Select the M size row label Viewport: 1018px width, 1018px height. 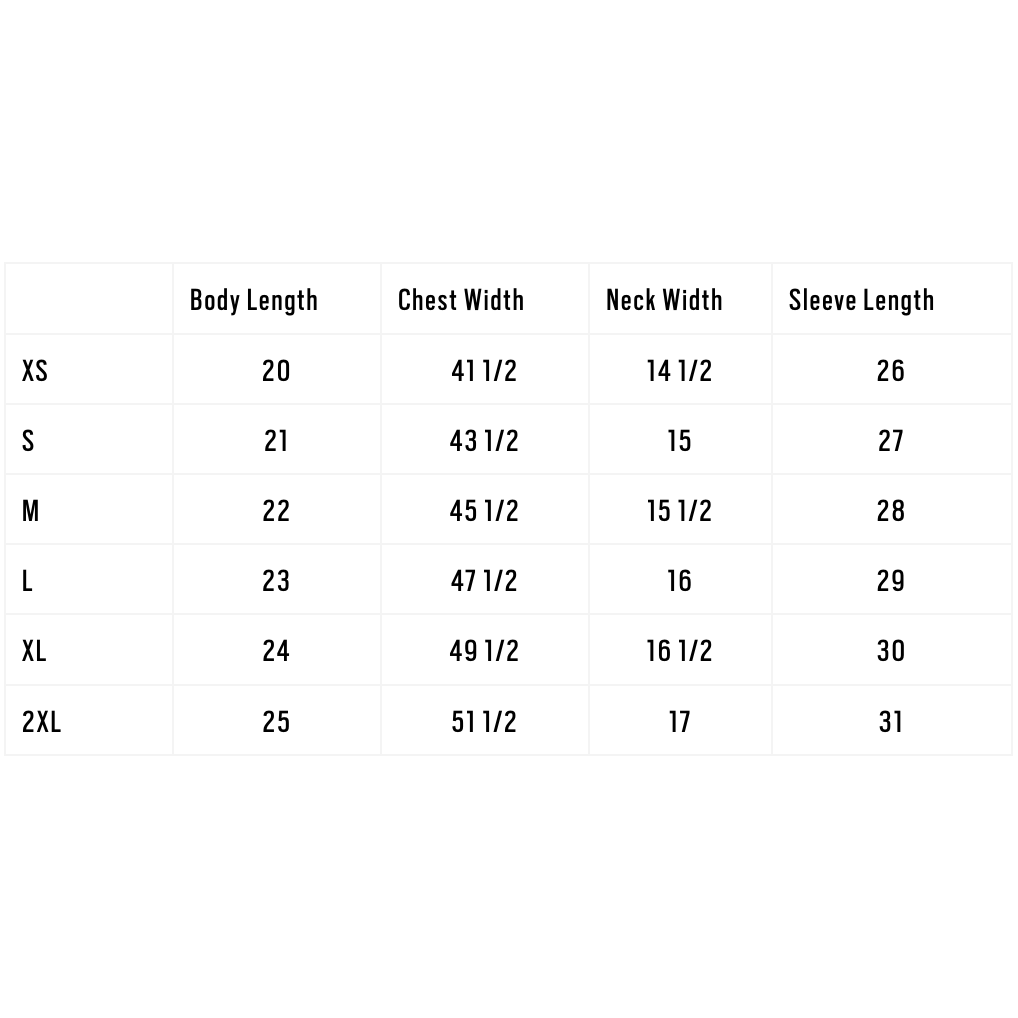pos(31,511)
